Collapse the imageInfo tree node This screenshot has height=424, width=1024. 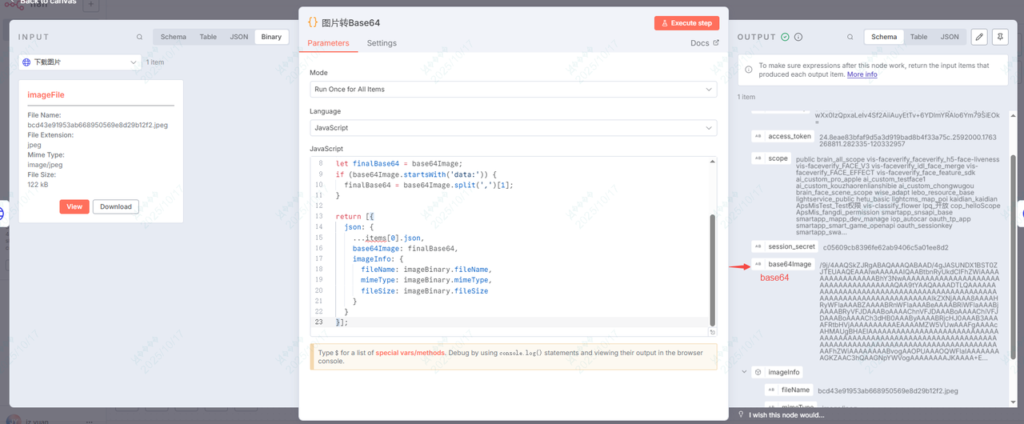742,372
